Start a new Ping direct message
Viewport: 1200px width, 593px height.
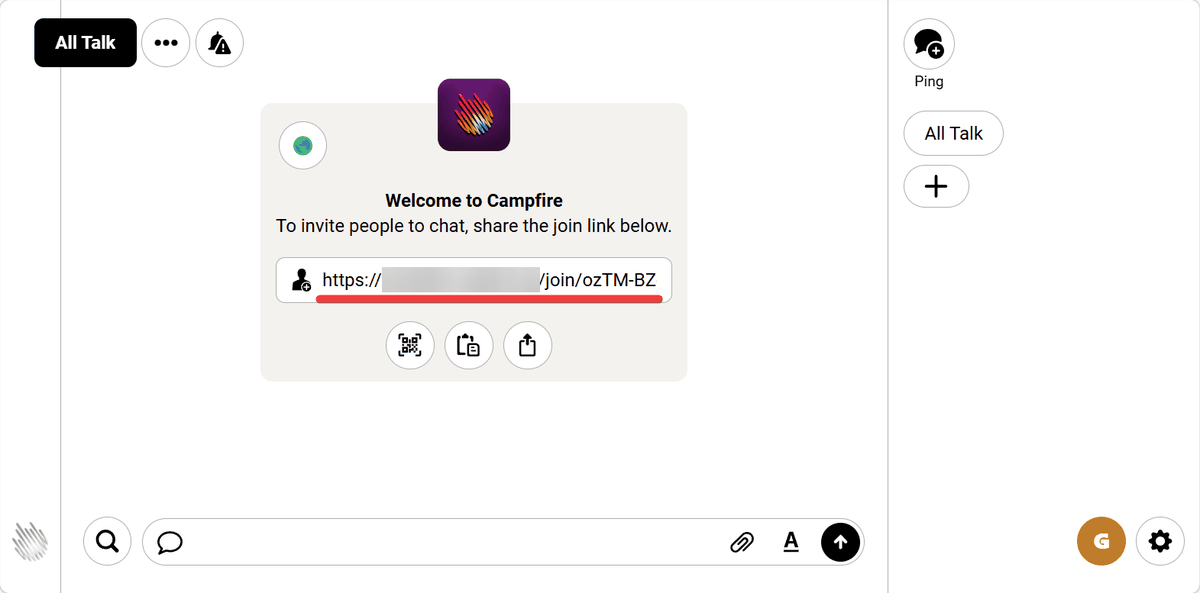(929, 43)
